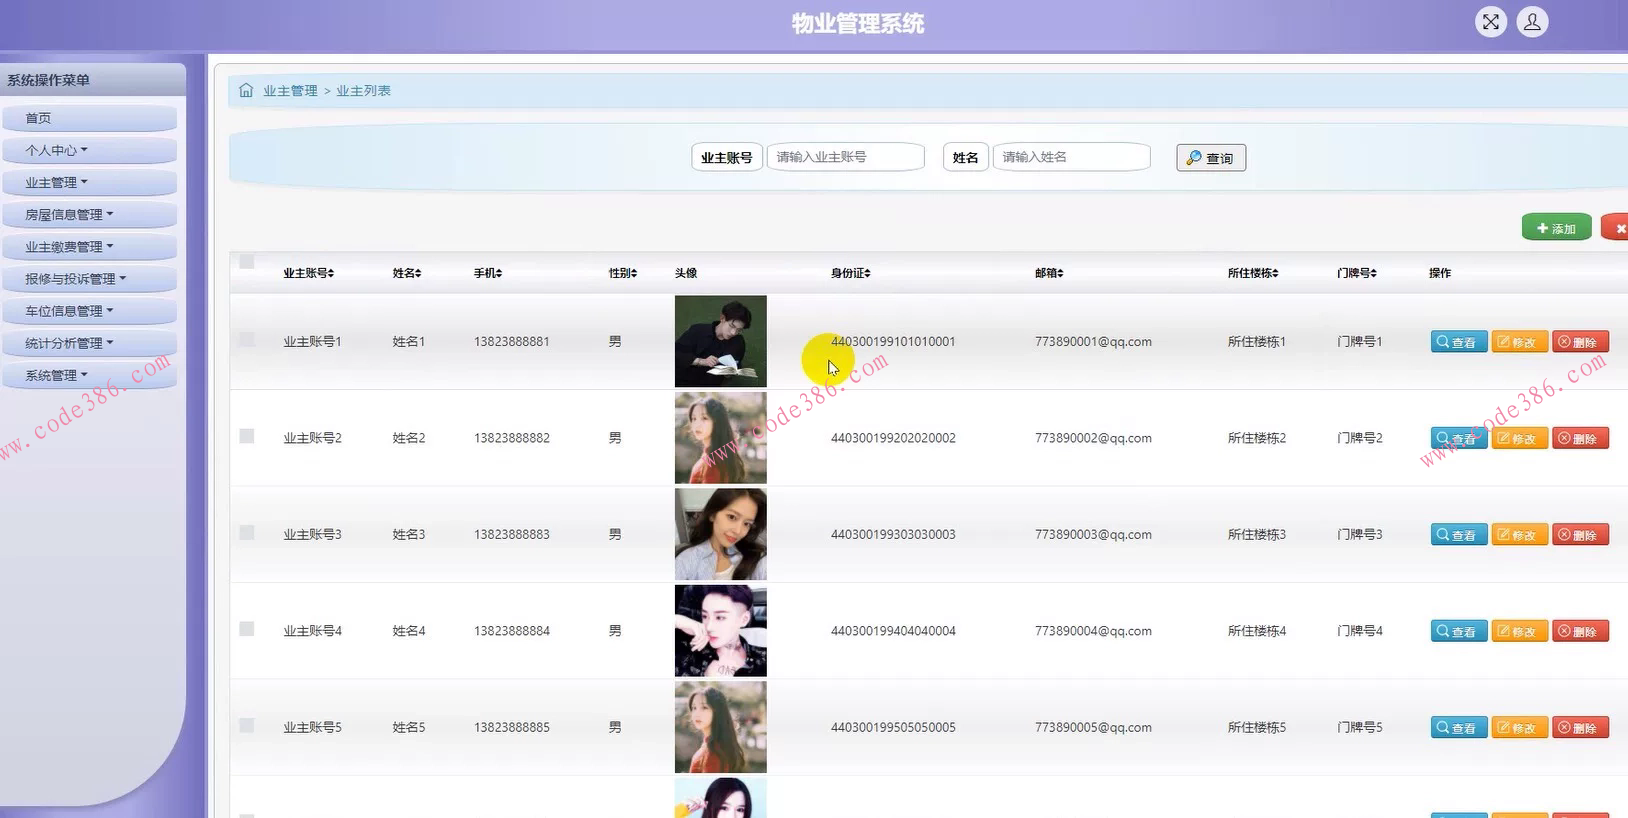This screenshot has height=818, width=1628.
Task: Sort by 姓名 column arrows
Action: tap(418, 273)
